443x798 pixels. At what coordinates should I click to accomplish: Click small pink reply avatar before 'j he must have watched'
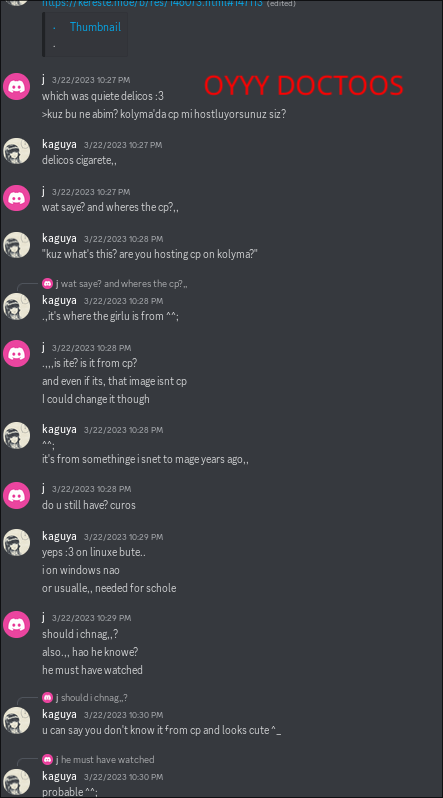pyautogui.click(x=47, y=760)
